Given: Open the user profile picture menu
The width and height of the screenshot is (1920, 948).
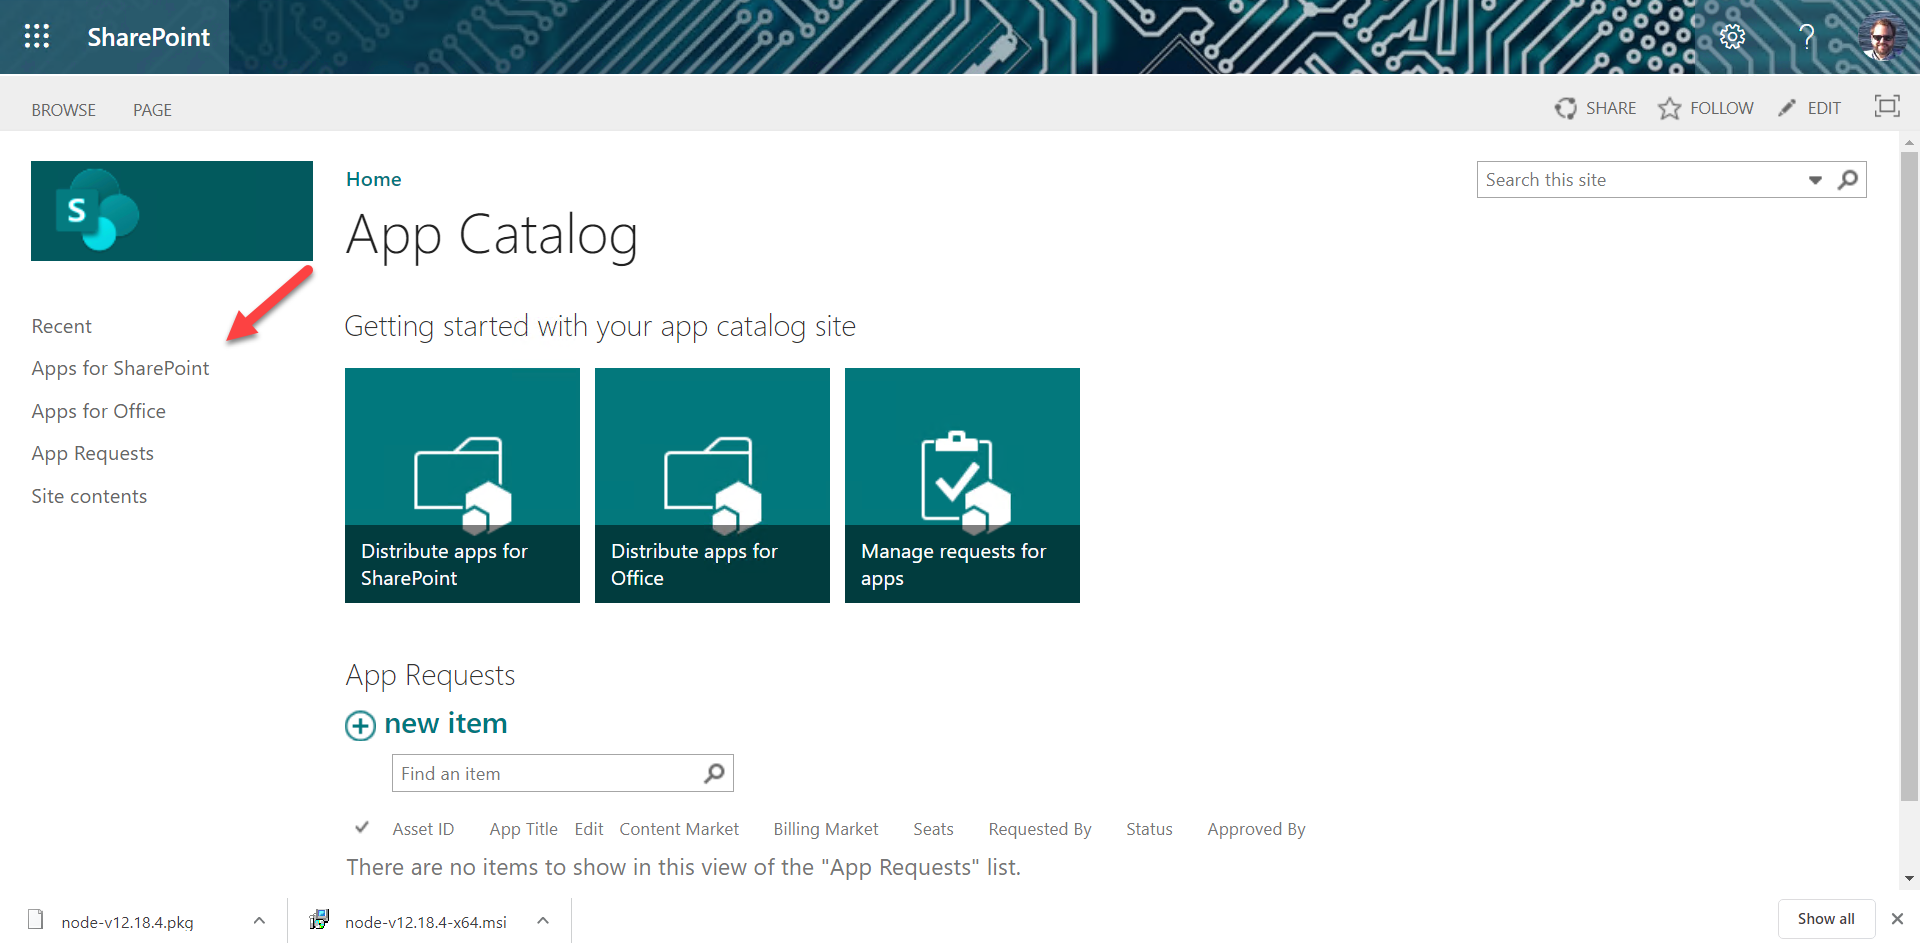Looking at the screenshot, I should coord(1882,37).
